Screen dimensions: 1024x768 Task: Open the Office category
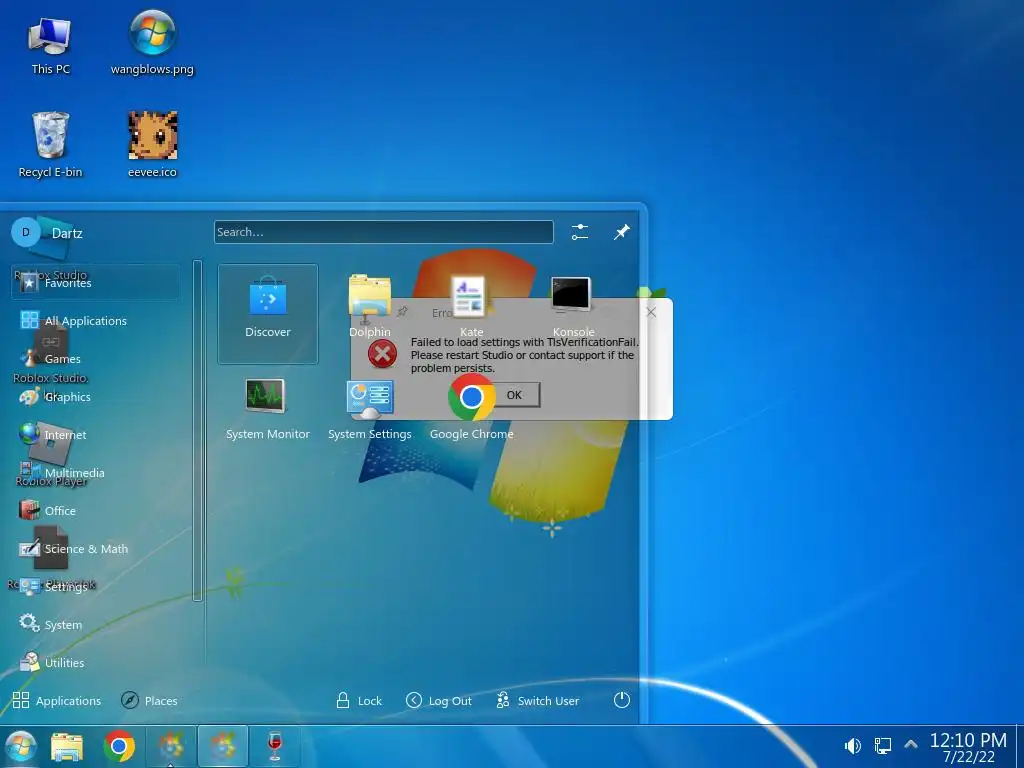[95, 511]
